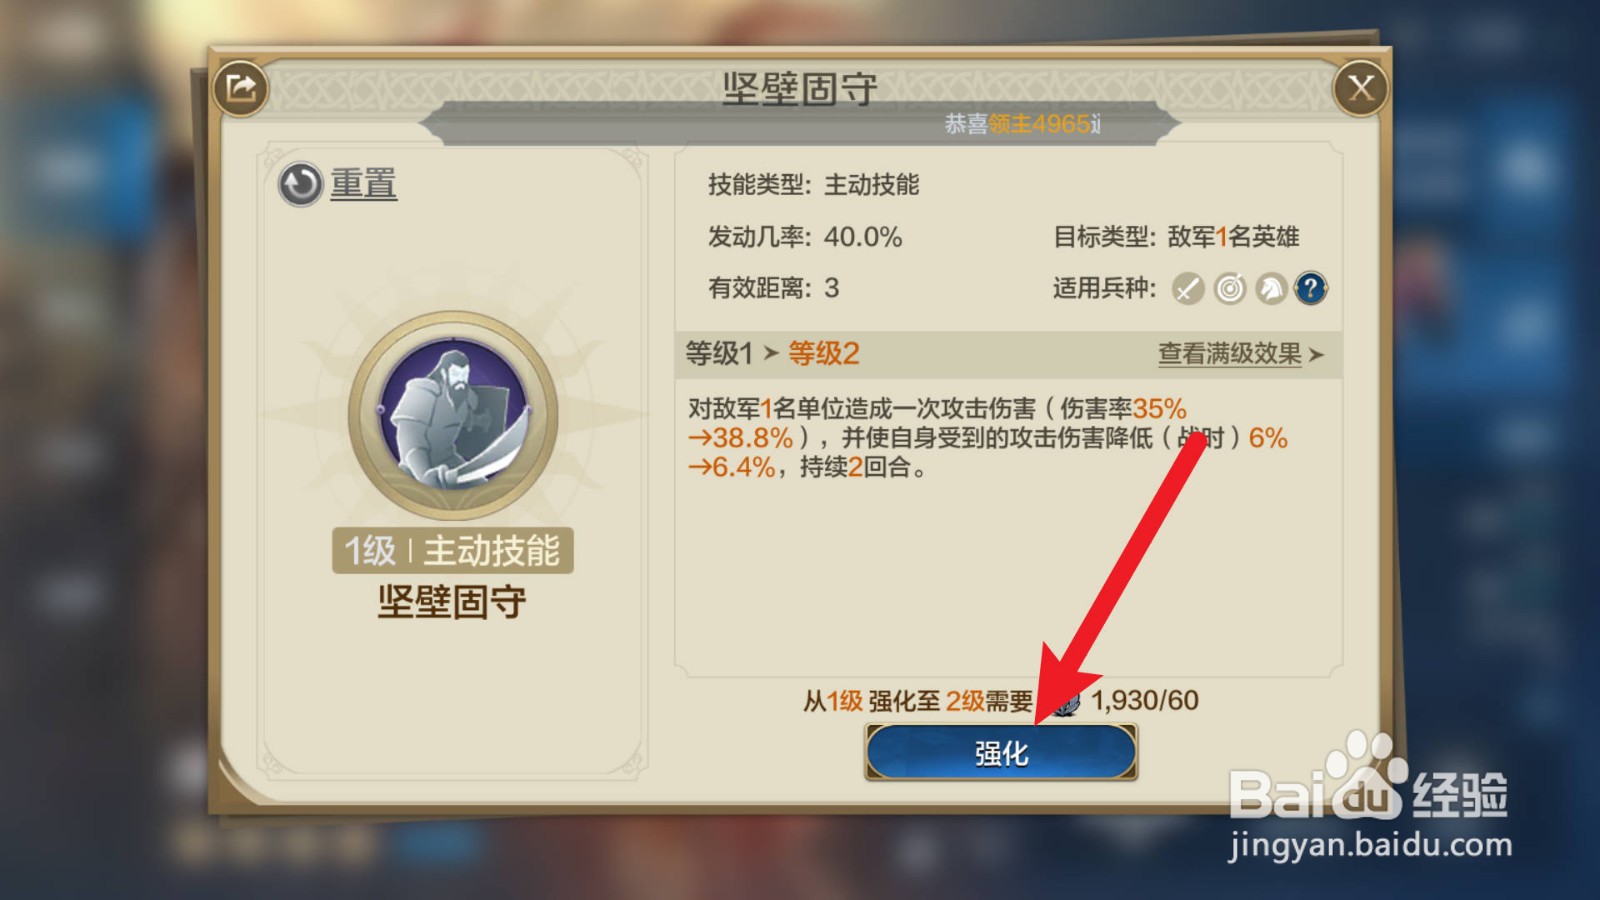Open the blue question mark help icon
Viewport: 1600px width, 900px height.
[x=1311, y=289]
